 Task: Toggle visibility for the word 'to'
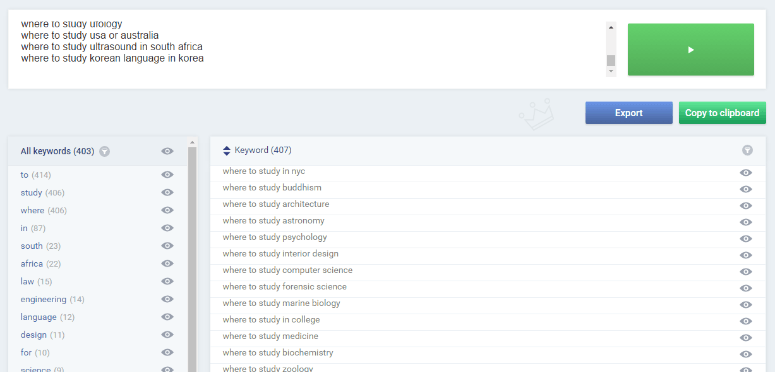pos(167,175)
